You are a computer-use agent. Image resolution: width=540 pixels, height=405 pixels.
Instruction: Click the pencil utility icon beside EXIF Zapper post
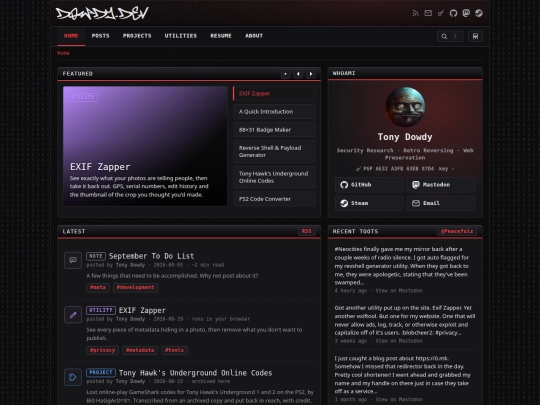click(x=73, y=315)
